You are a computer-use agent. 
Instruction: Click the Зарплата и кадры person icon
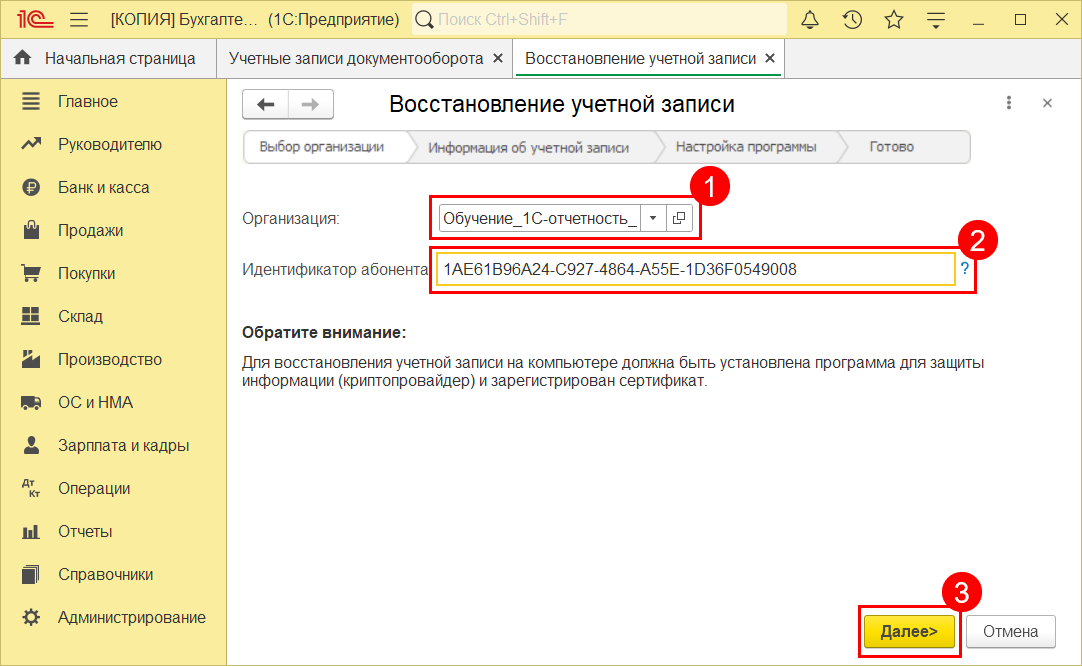coord(31,445)
